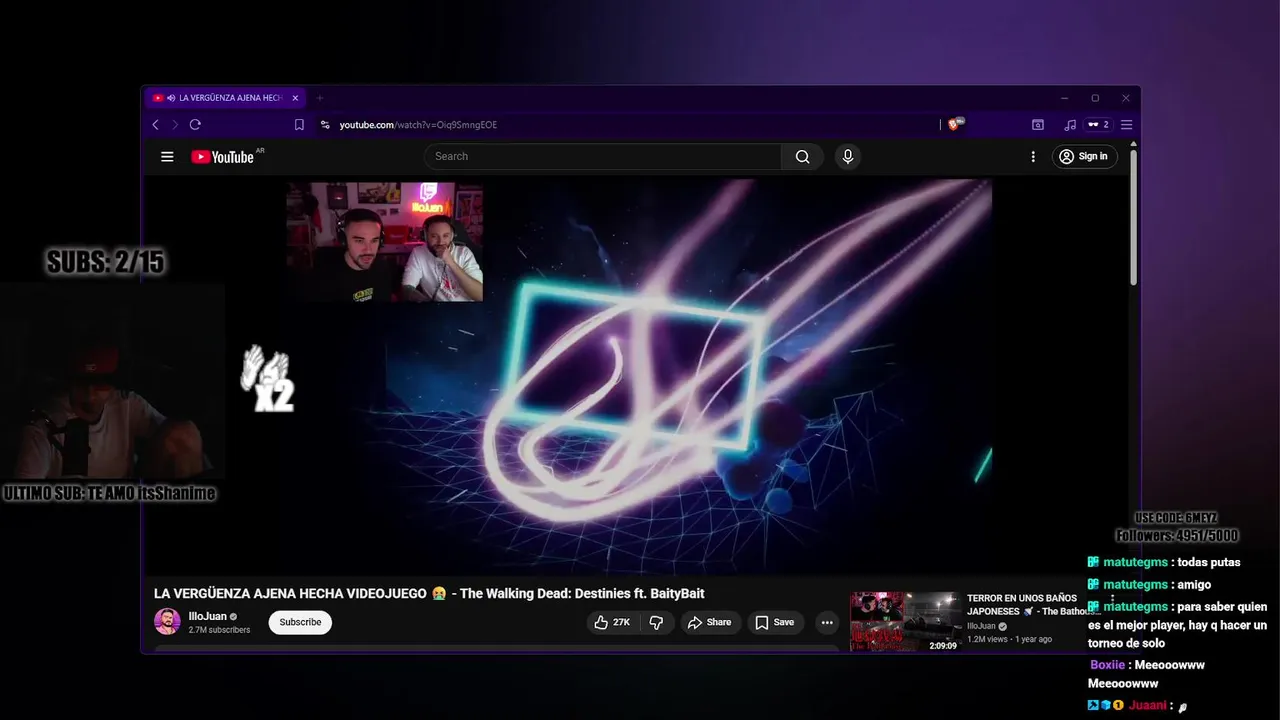Viewport: 1280px width, 720px height.
Task: Dislike the video with thumbs-down
Action: [x=656, y=622]
